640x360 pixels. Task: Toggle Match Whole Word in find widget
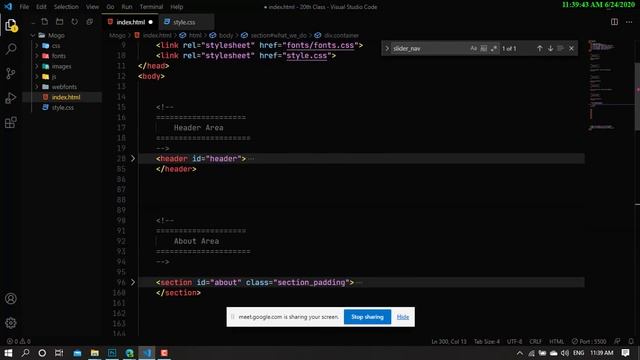(x=484, y=49)
